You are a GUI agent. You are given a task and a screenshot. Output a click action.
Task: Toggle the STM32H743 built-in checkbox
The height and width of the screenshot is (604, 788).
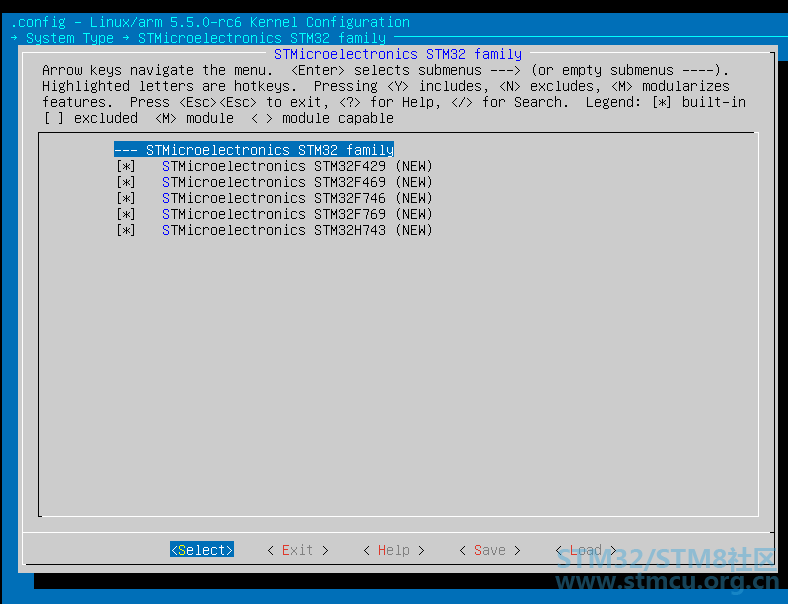[x=126, y=231]
